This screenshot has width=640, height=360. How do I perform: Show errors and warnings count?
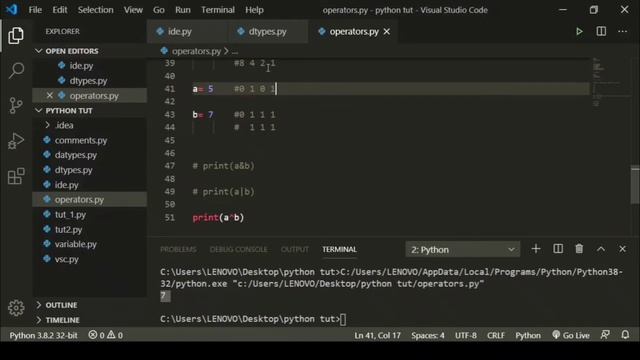(106, 335)
